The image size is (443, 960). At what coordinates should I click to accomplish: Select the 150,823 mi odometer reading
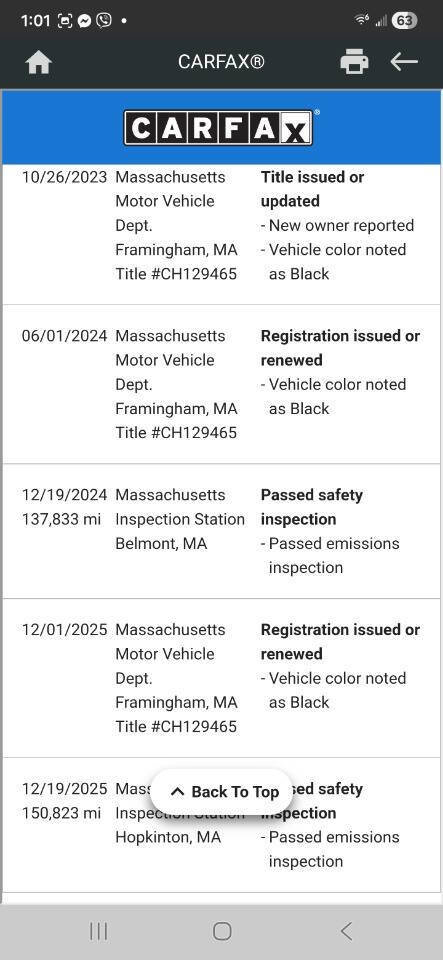coord(61,812)
